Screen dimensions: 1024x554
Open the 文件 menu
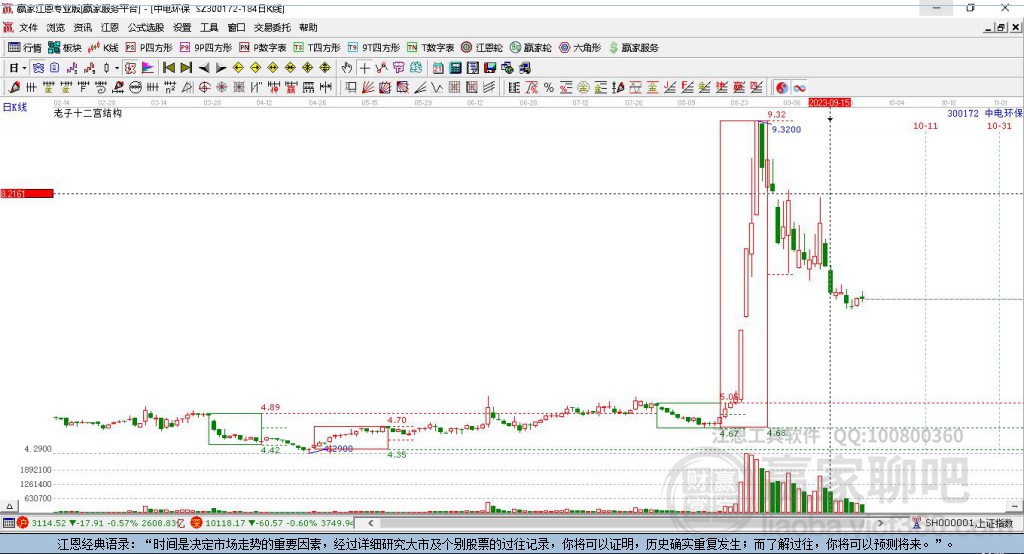pos(29,27)
